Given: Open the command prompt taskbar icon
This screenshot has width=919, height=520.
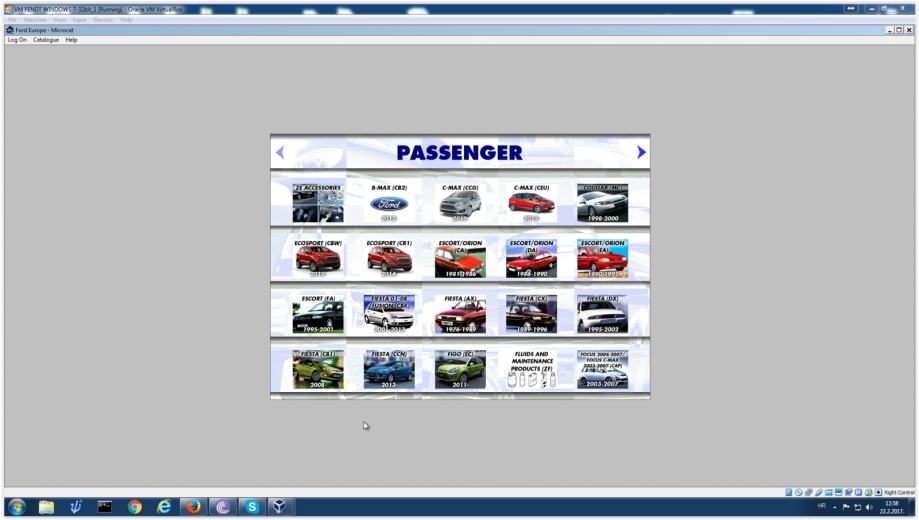Looking at the screenshot, I should (x=105, y=507).
